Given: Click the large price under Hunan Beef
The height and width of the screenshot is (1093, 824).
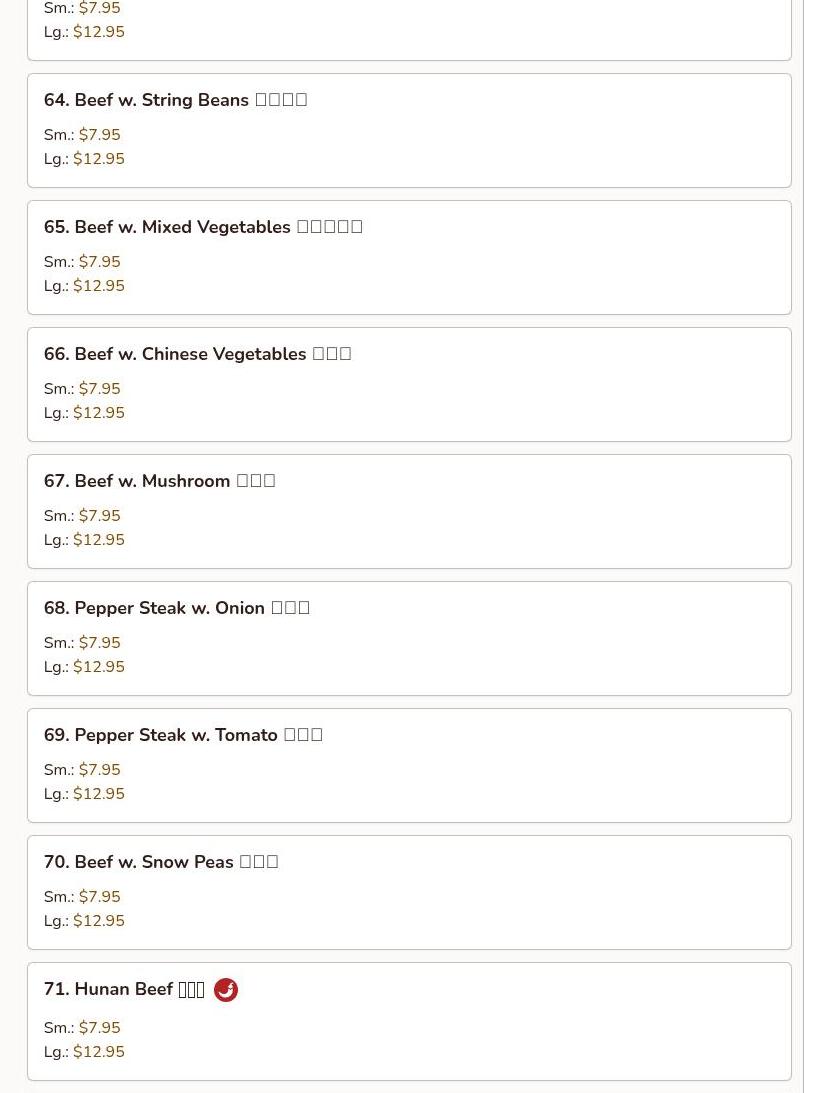Looking at the screenshot, I should coord(99,1051).
